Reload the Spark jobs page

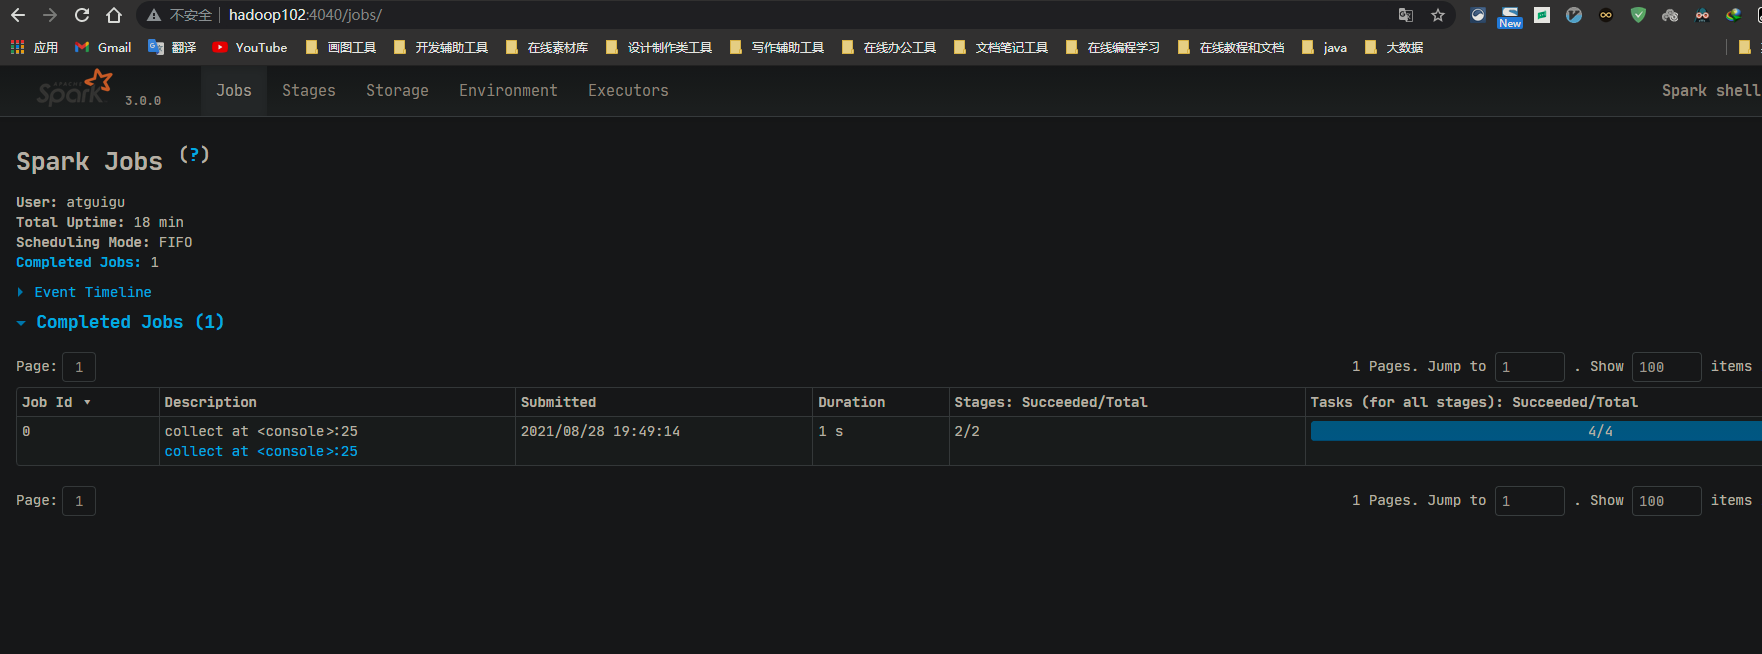point(82,15)
